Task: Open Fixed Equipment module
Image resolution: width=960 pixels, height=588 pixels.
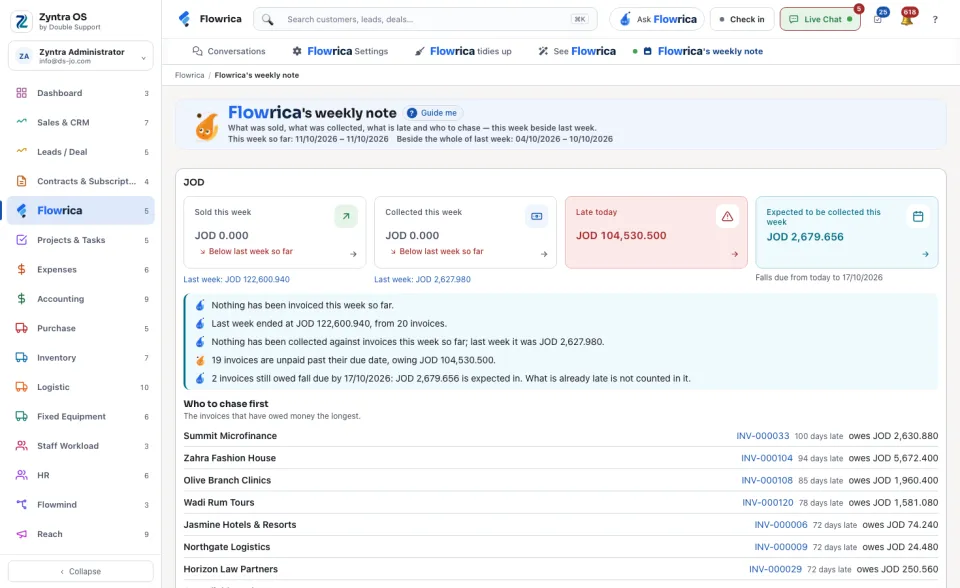Action: click(81, 416)
